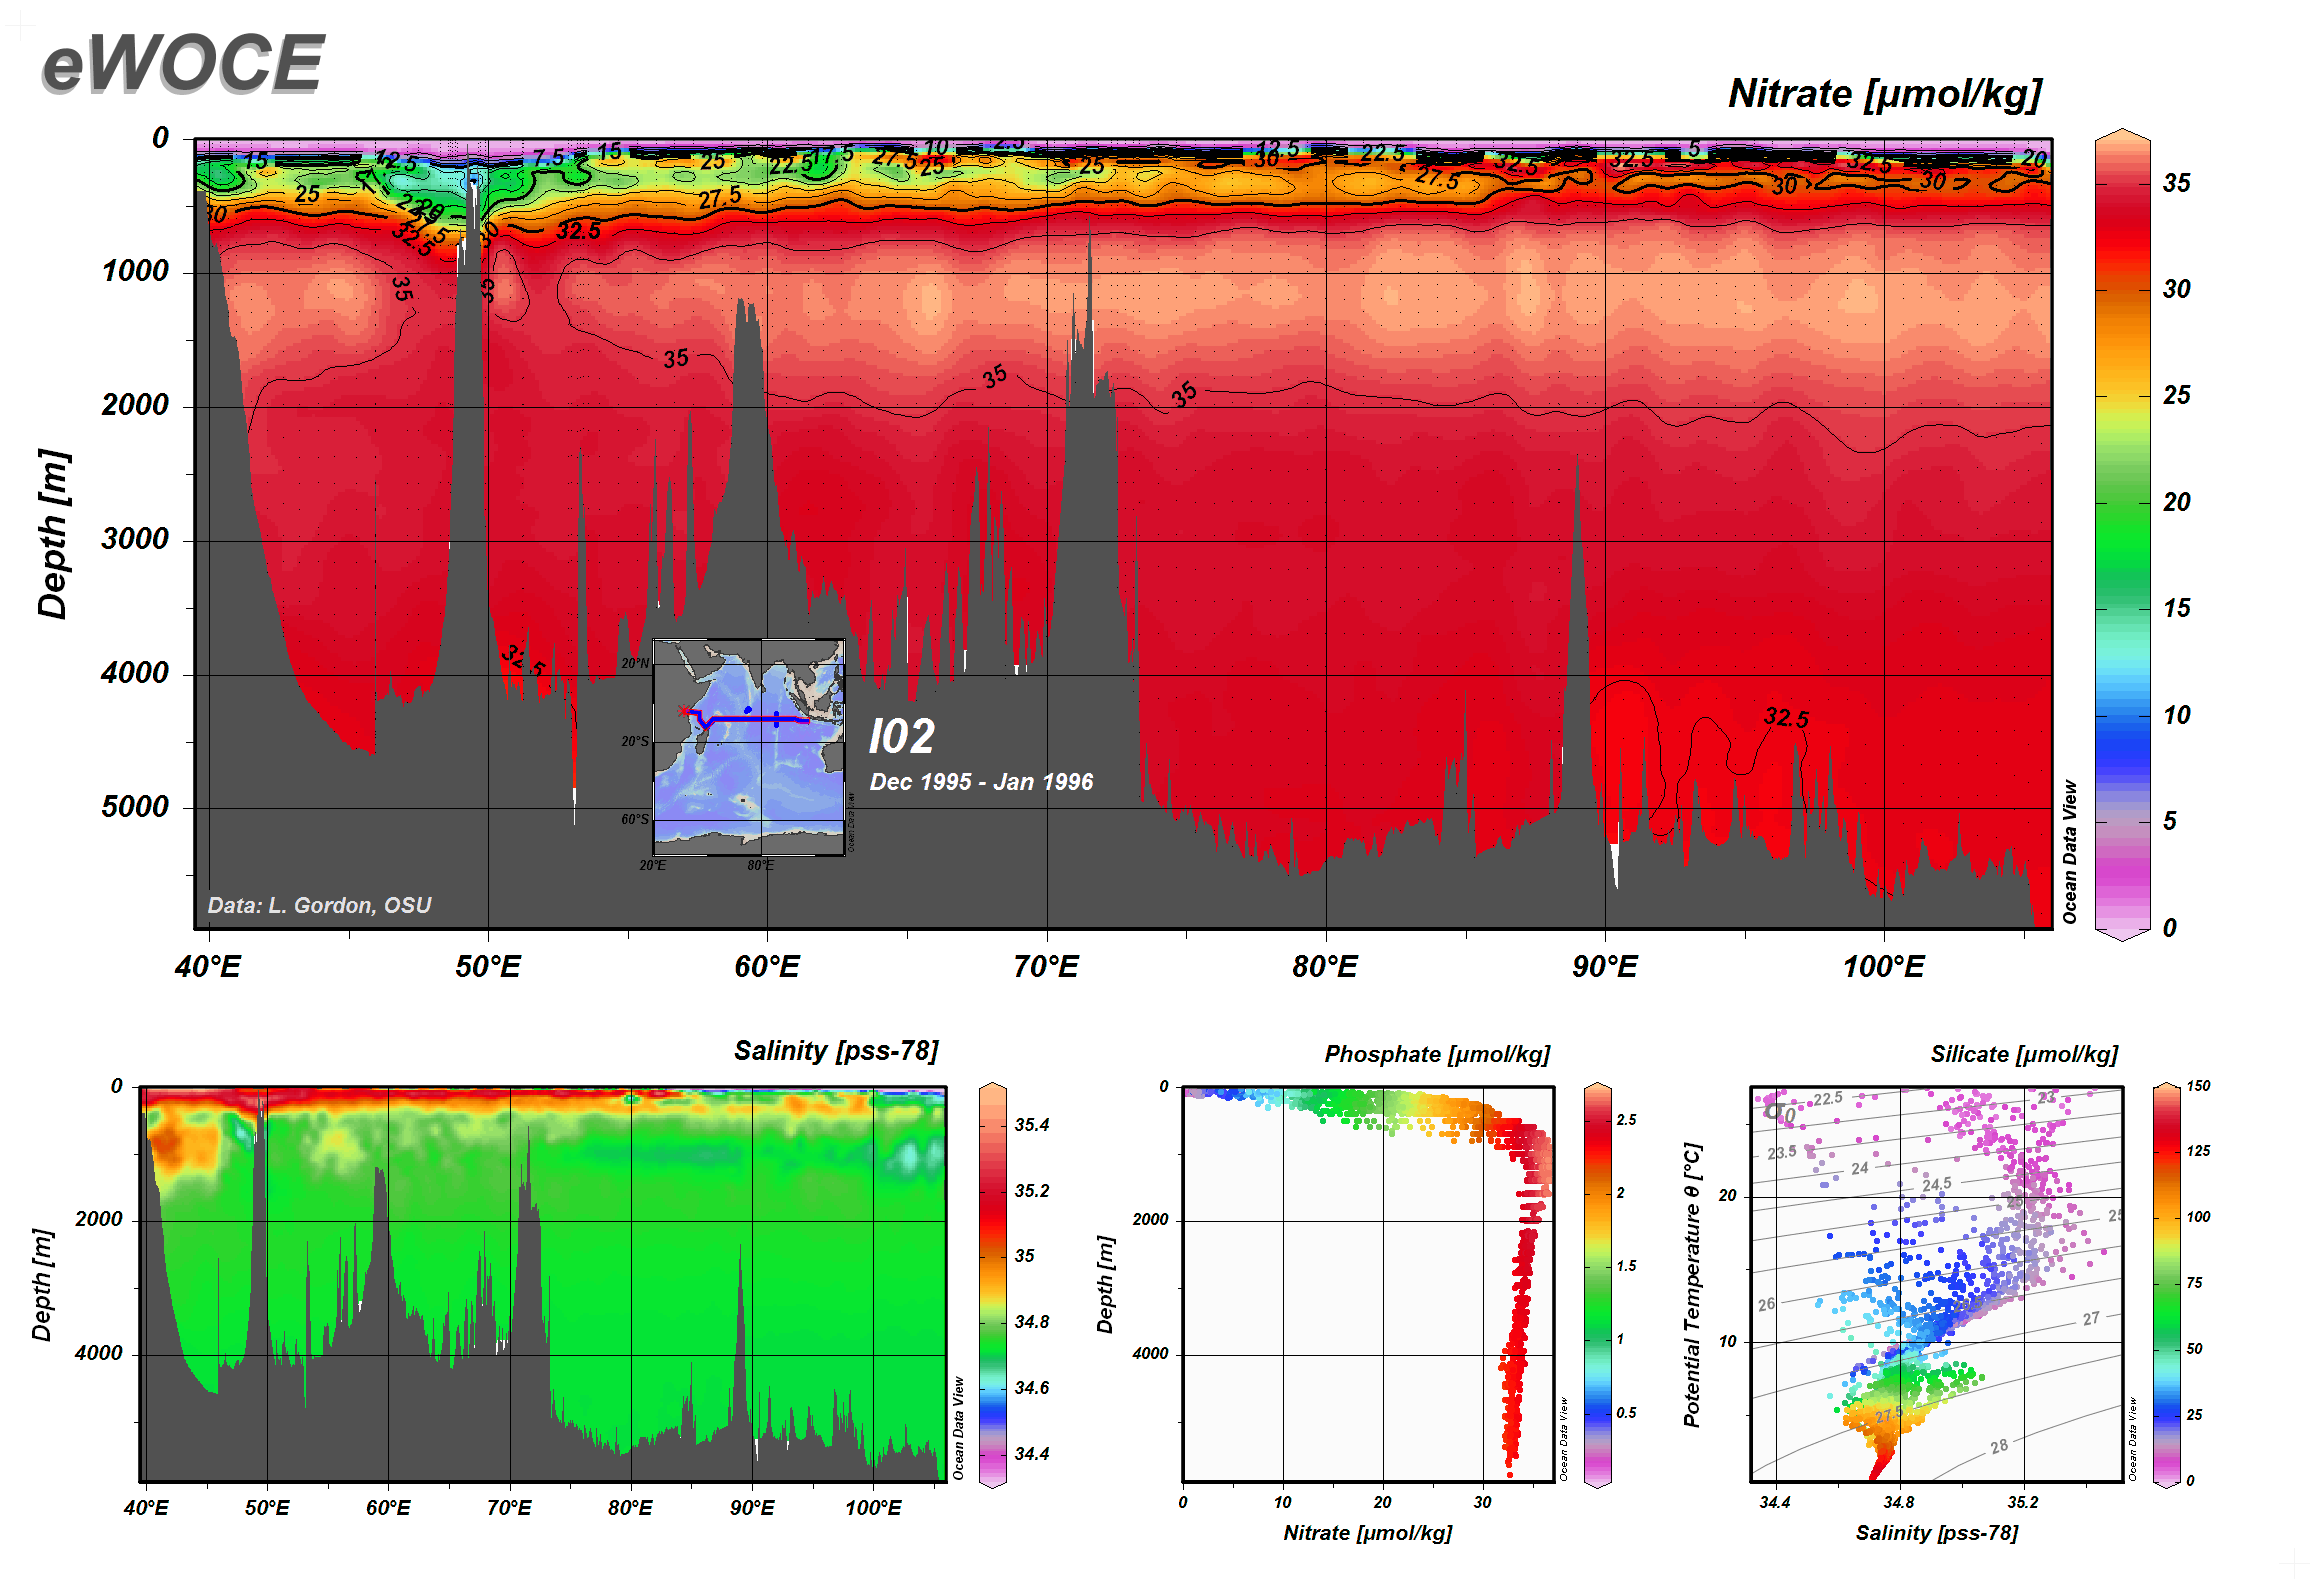Click the nitrate-versus-depth scatter plot area

coord(1368,1284)
